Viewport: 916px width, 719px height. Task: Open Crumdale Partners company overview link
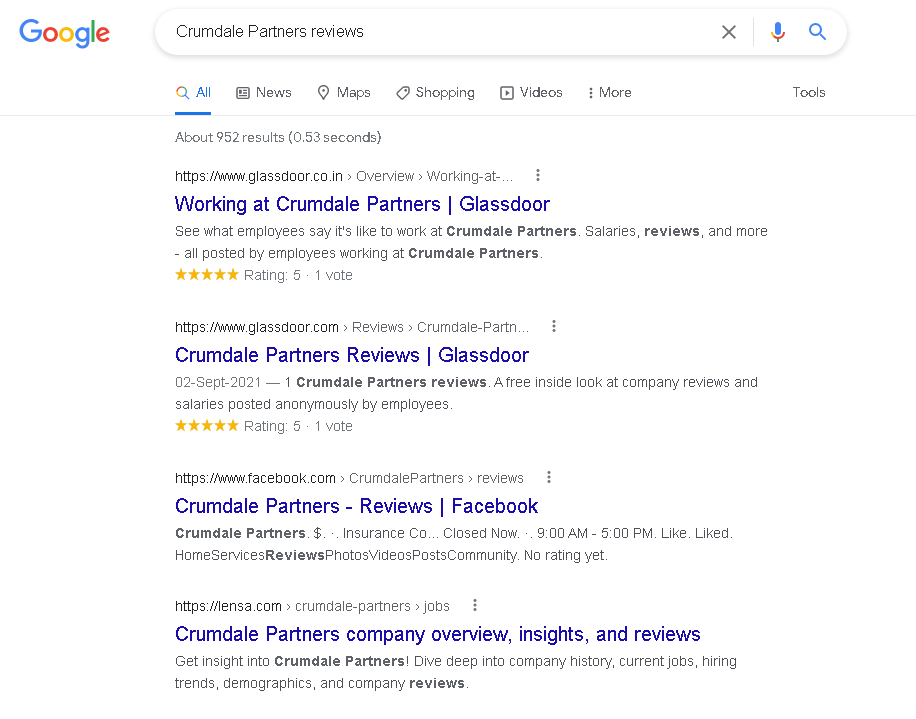(438, 634)
